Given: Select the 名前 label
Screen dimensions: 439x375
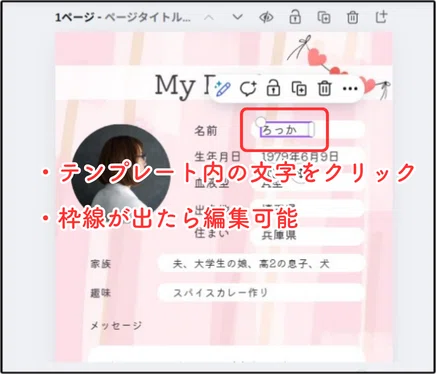Looking at the screenshot, I should (206, 131).
